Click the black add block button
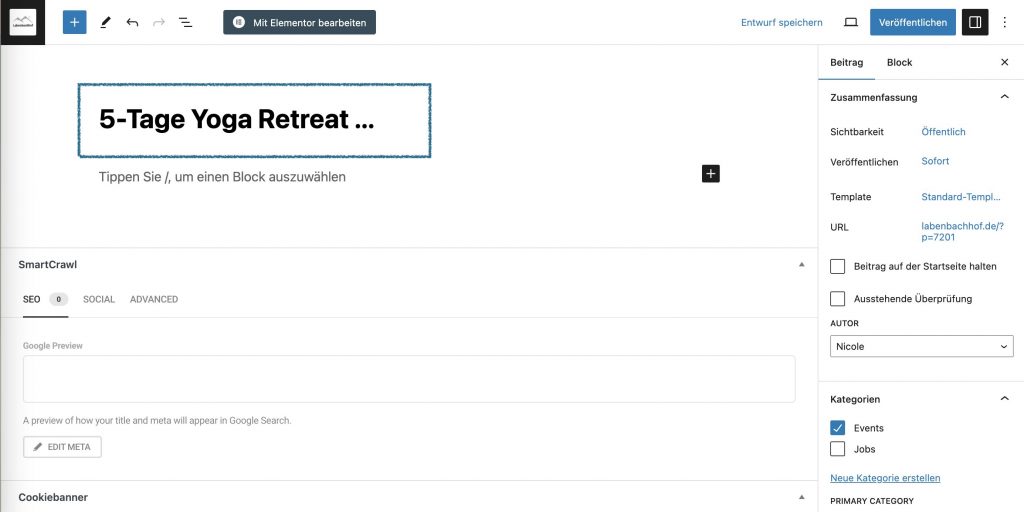 (x=711, y=174)
